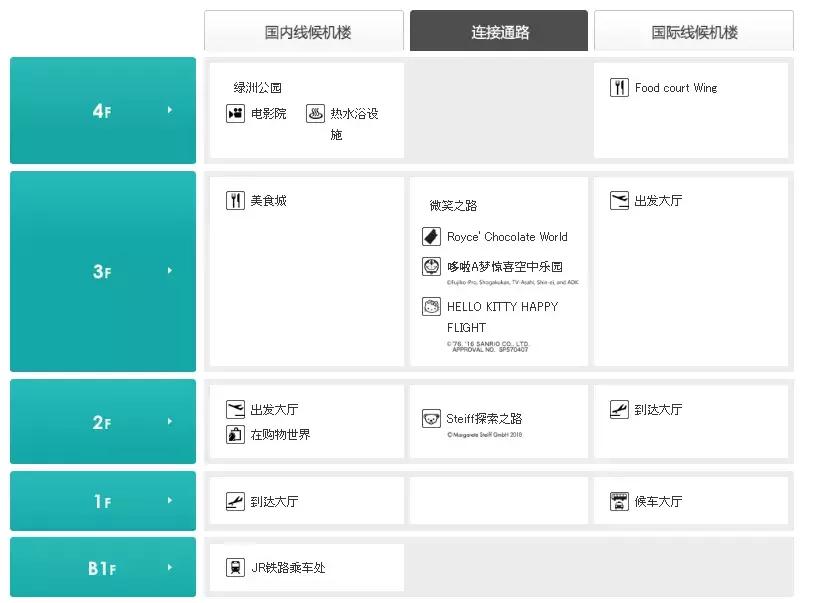Image resolution: width=813 pixels, height=603 pixels.
Task: Click the chocolate icon beside Royce' Chocolate World
Action: 431,236
